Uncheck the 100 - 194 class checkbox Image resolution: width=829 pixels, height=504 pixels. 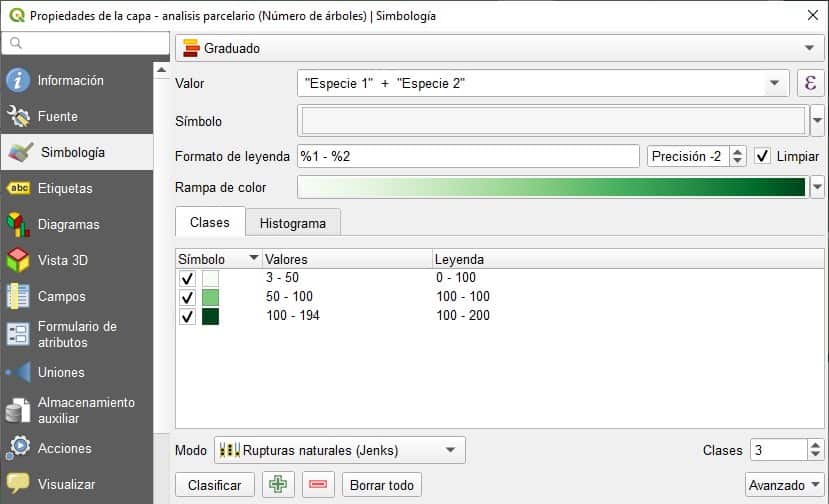(x=187, y=317)
